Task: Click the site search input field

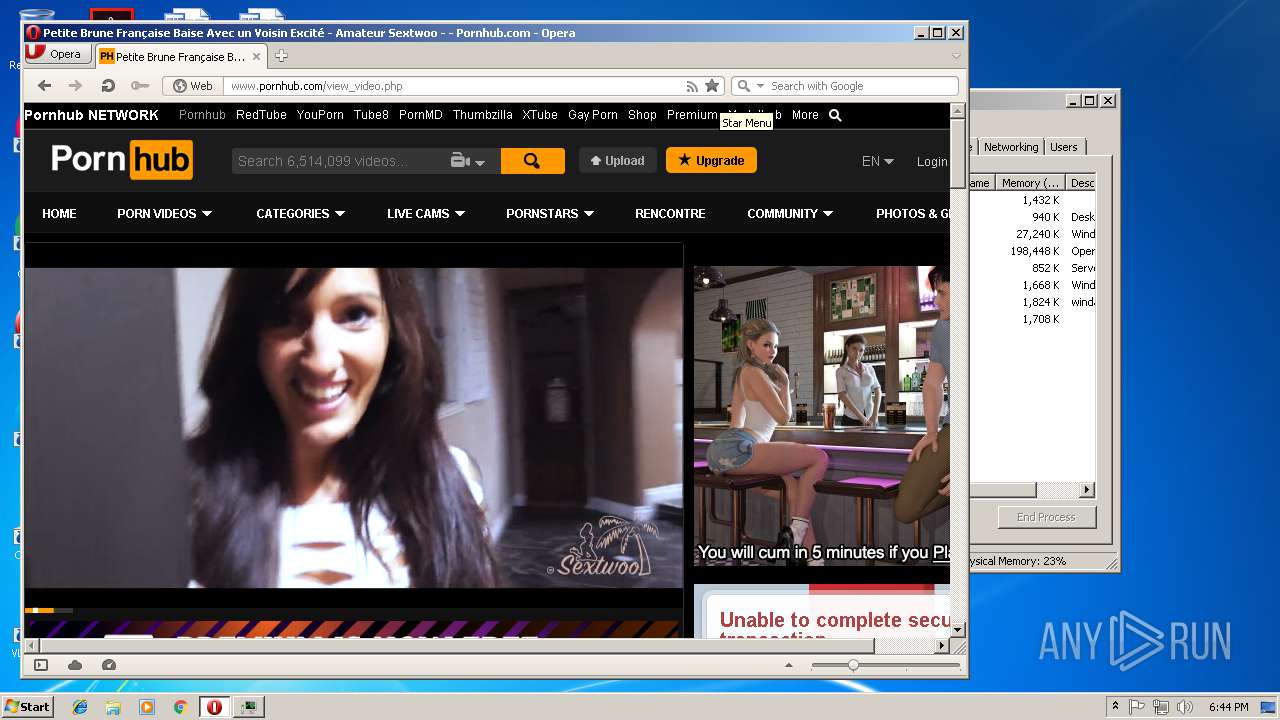Action: coord(338,161)
